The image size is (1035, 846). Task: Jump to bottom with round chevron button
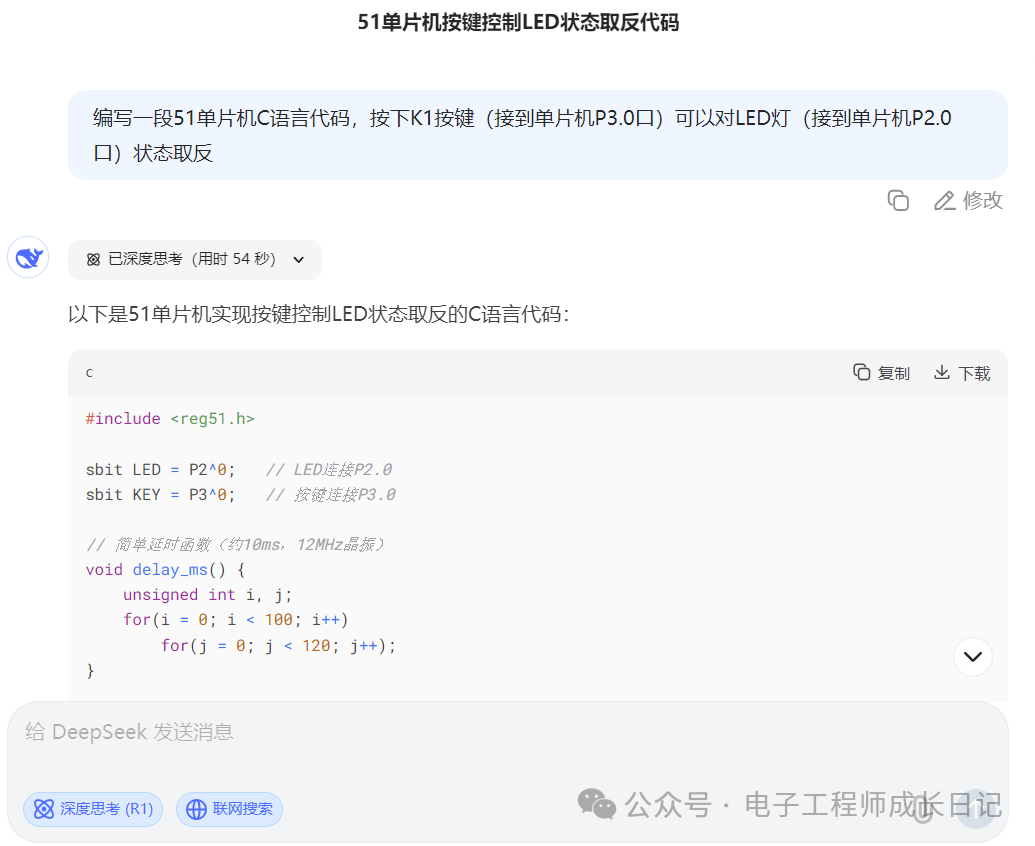click(x=972, y=657)
